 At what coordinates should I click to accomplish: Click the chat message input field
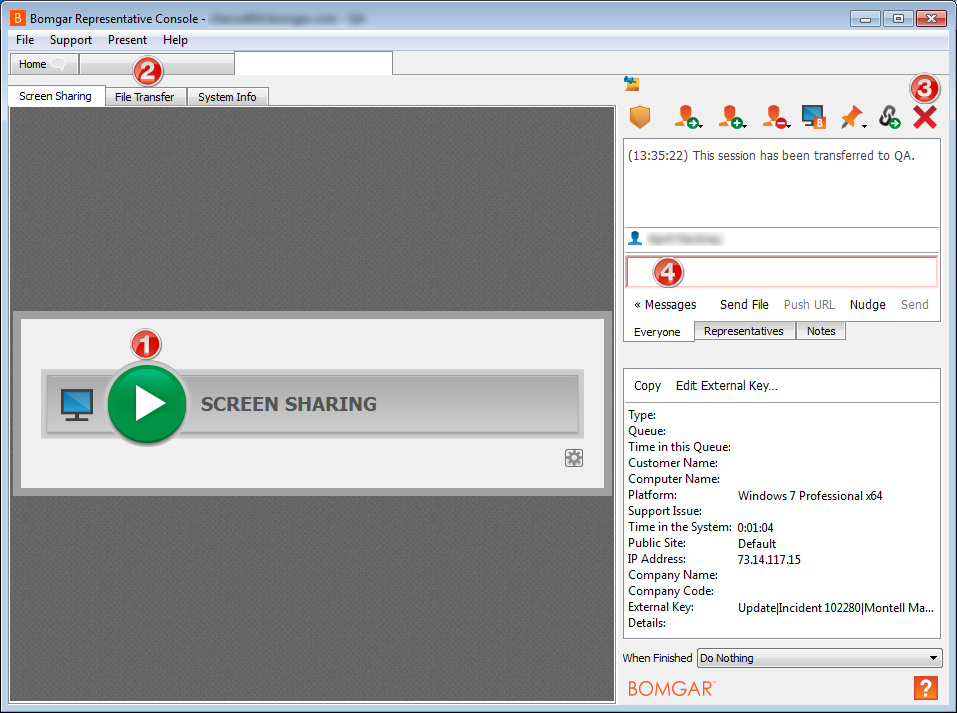click(781, 272)
